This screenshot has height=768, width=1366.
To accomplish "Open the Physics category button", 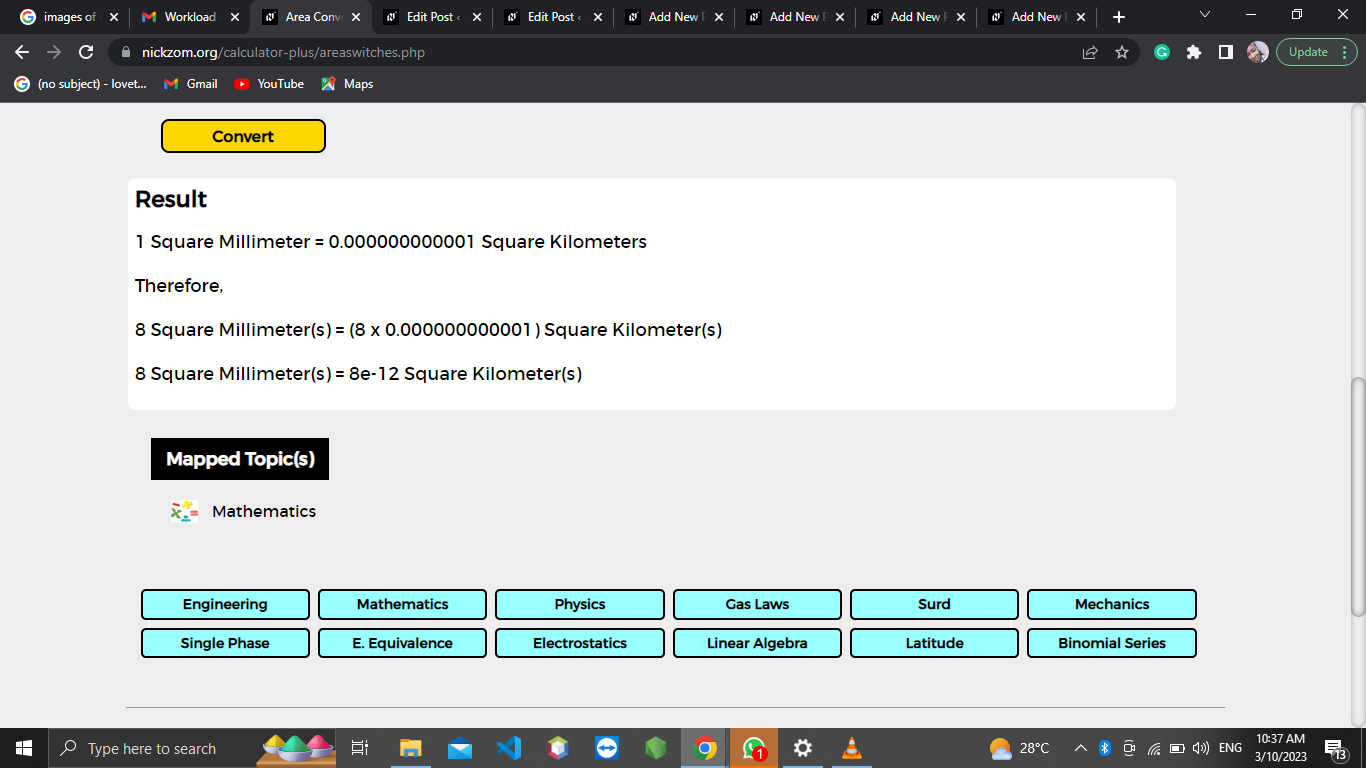I will (x=580, y=604).
